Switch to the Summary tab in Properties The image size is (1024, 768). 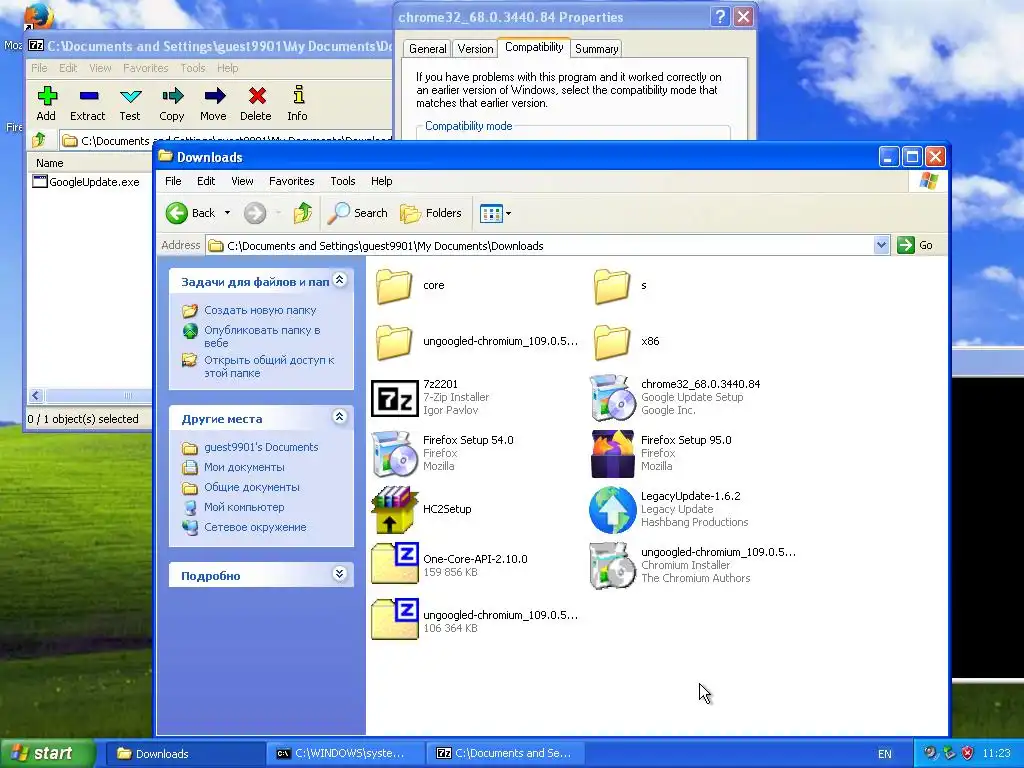click(596, 49)
